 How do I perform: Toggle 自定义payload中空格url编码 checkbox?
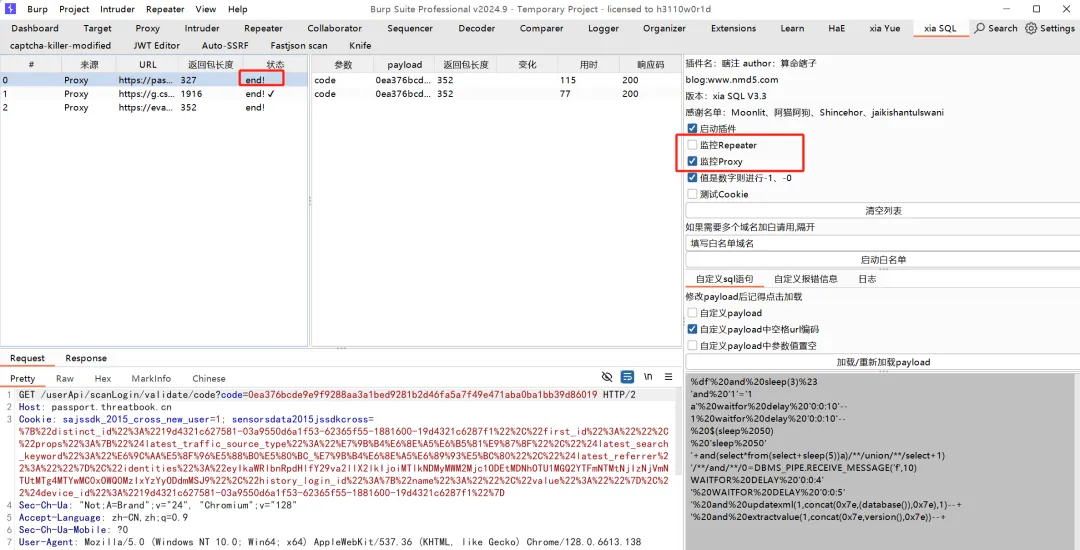[692, 330]
